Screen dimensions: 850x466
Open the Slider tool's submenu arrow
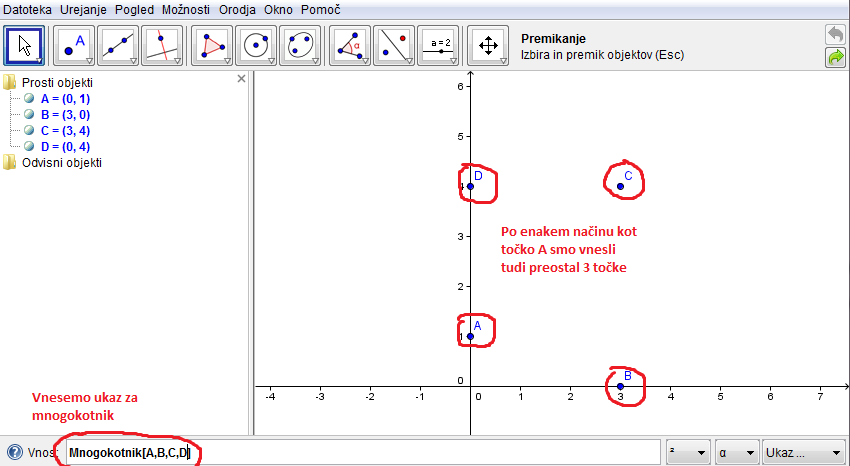click(x=454, y=61)
